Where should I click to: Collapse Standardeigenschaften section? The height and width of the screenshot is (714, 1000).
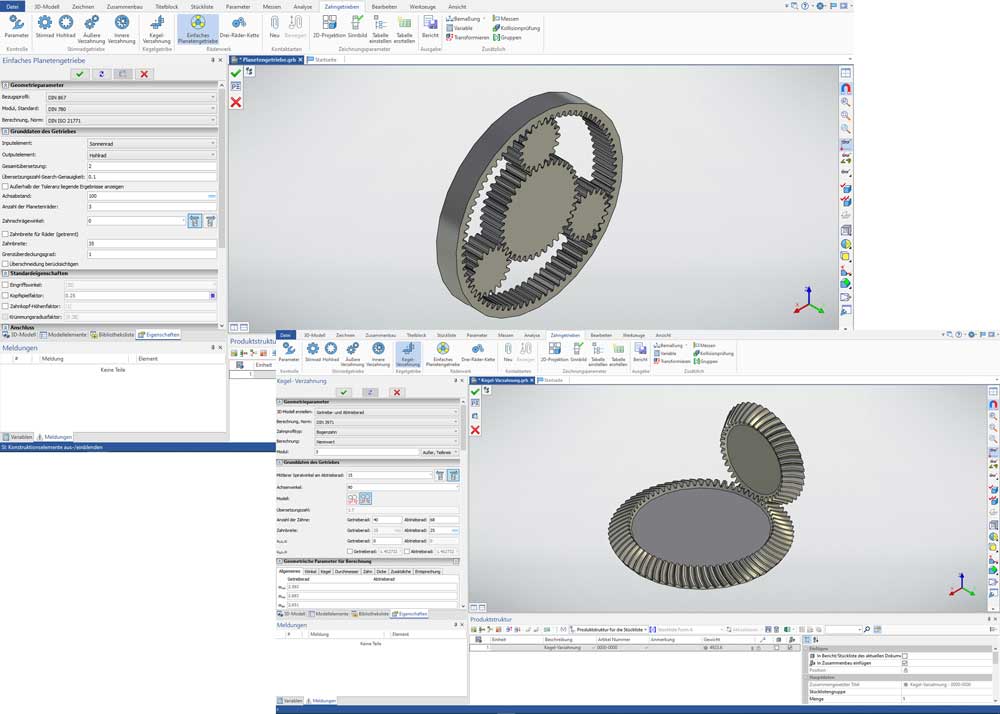click(5, 273)
